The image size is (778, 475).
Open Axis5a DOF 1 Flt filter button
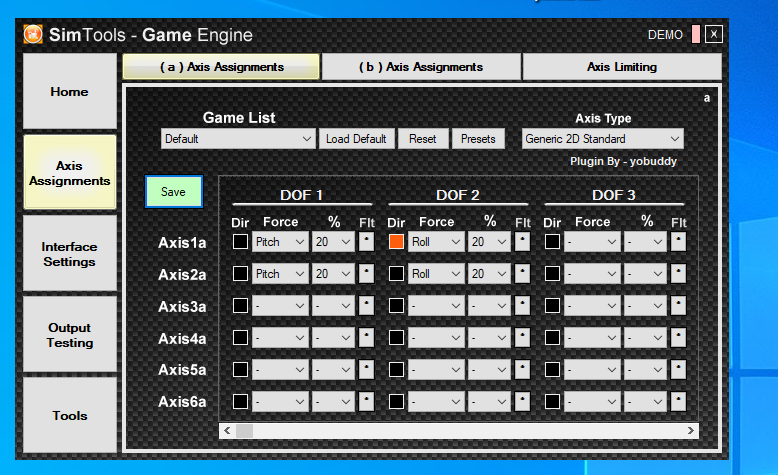[x=366, y=369]
